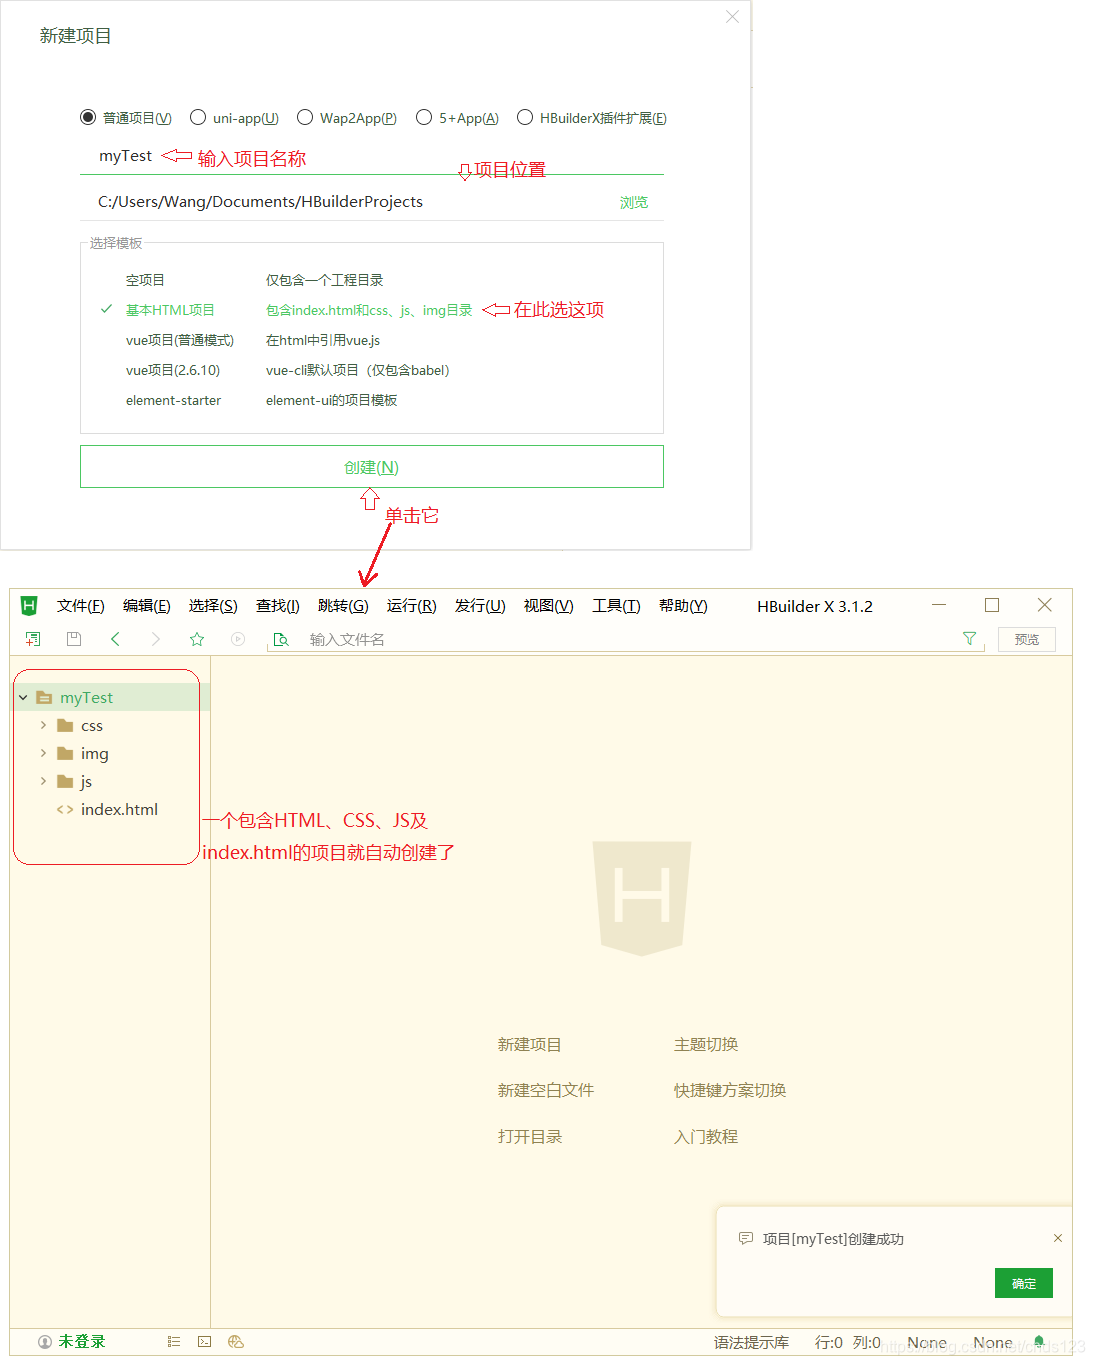This screenshot has width=1095, height=1365.
Task: Open the 查找 menu
Action: (278, 606)
